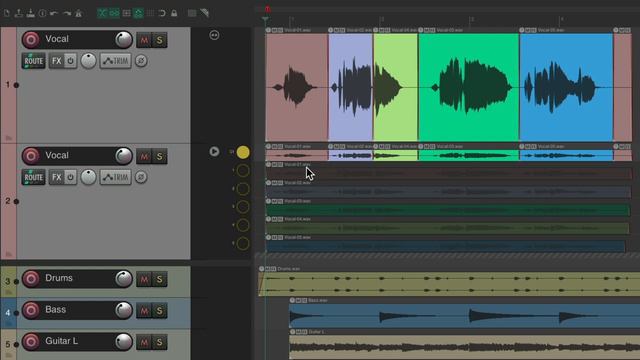640x360 pixels.
Task: Click measure 2 on the timeline ruler
Action: [381, 19]
